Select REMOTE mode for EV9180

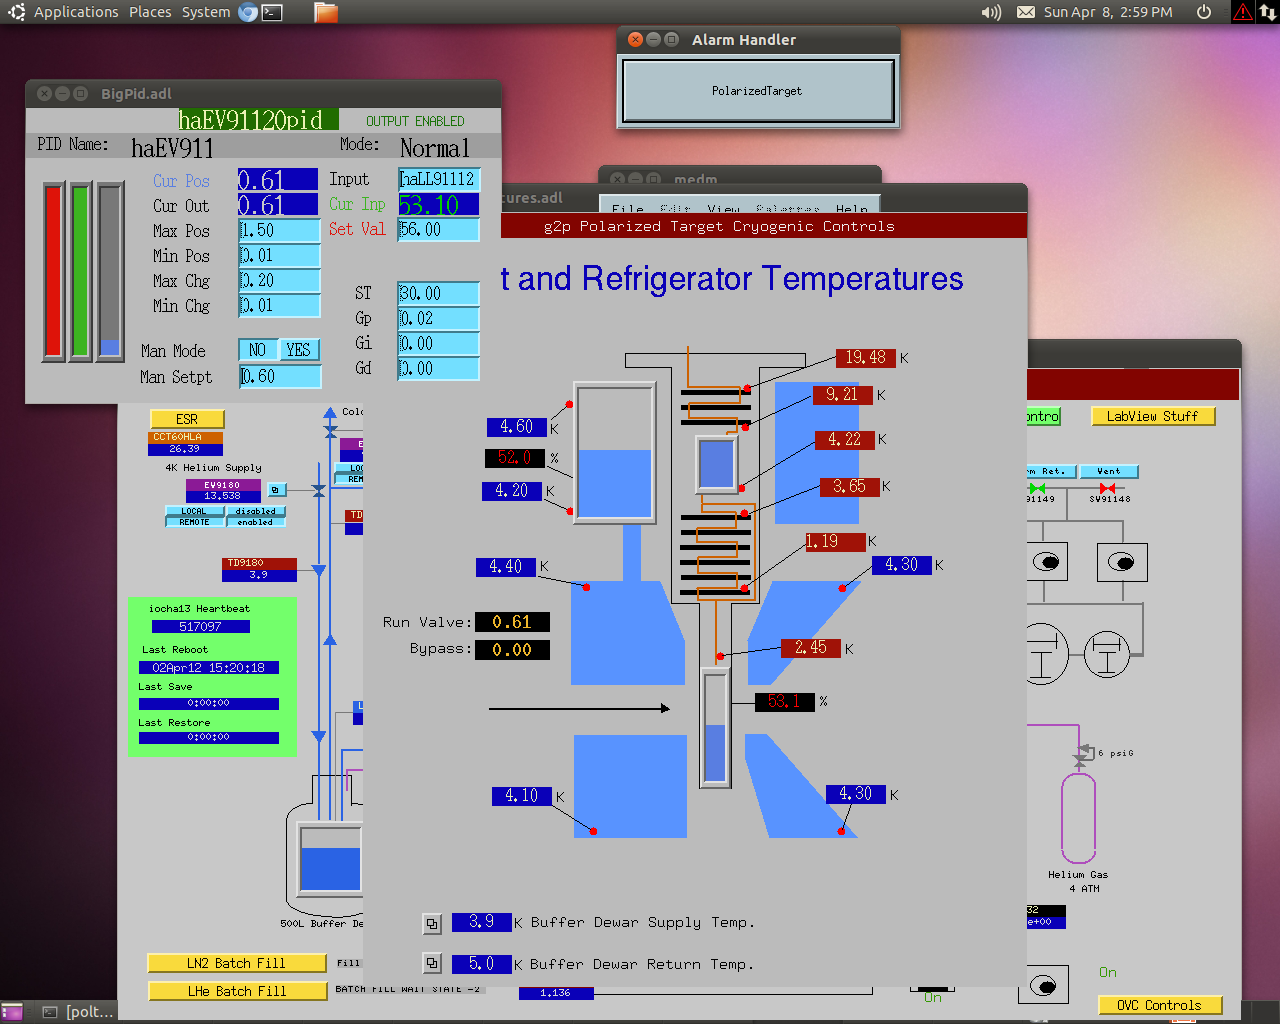pyautogui.click(x=194, y=522)
